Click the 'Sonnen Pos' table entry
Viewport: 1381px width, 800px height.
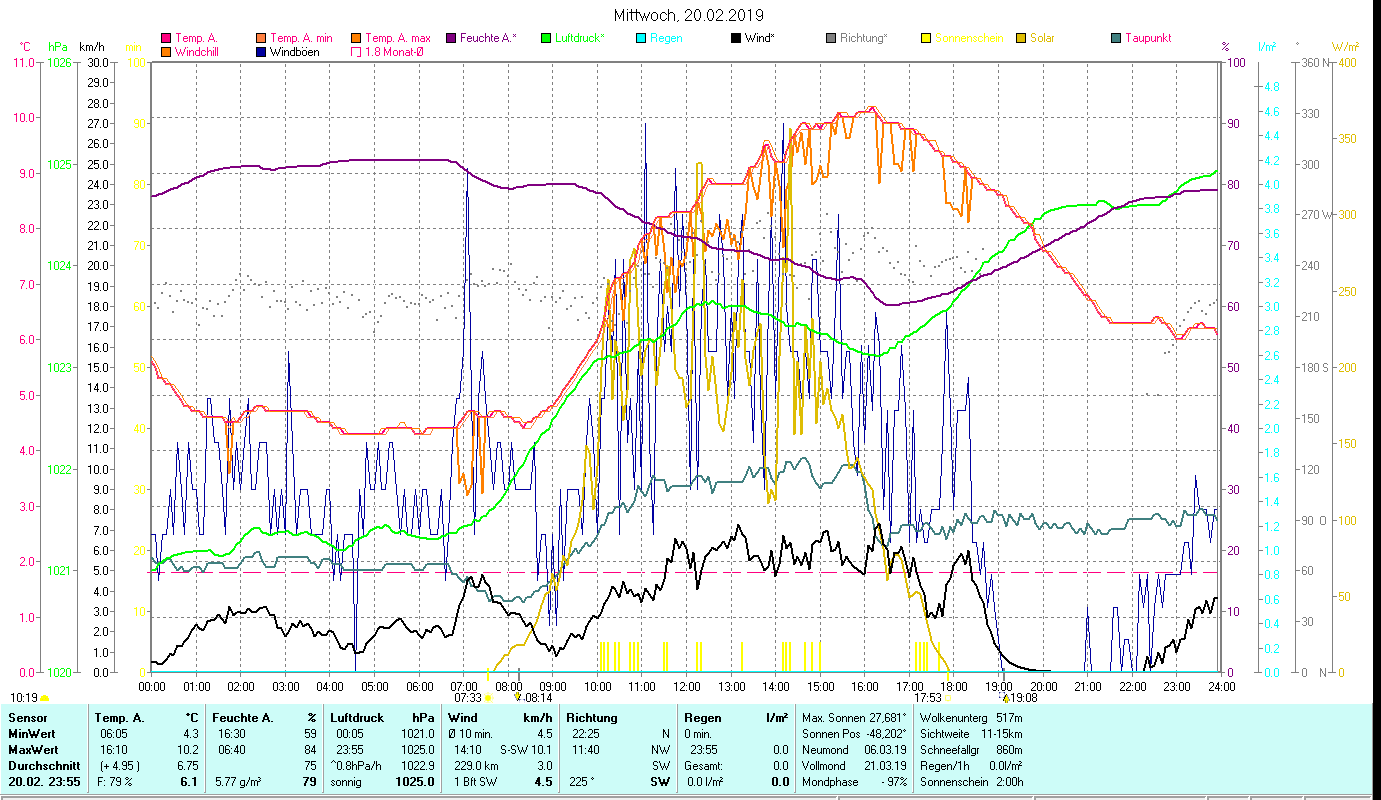pyautogui.click(x=855, y=734)
